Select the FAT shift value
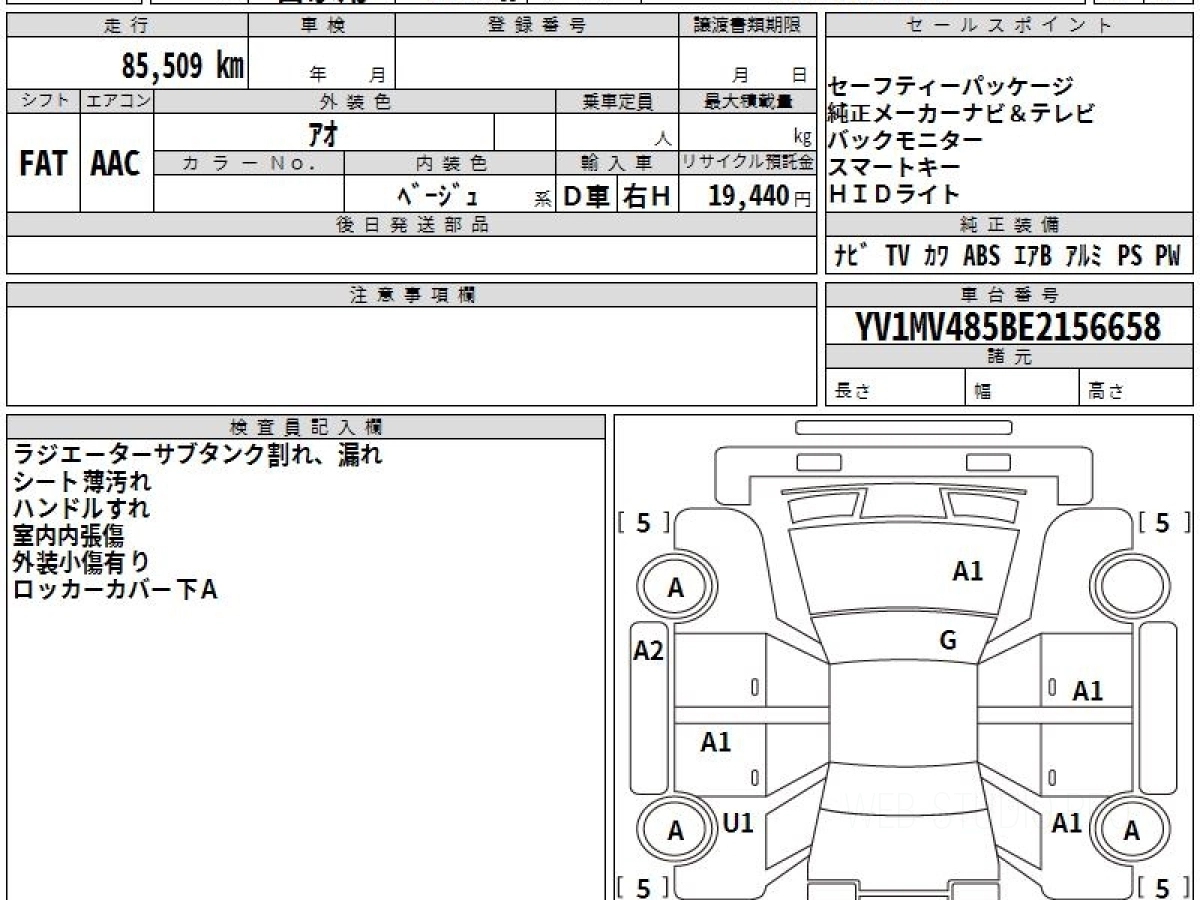 [x=43, y=164]
